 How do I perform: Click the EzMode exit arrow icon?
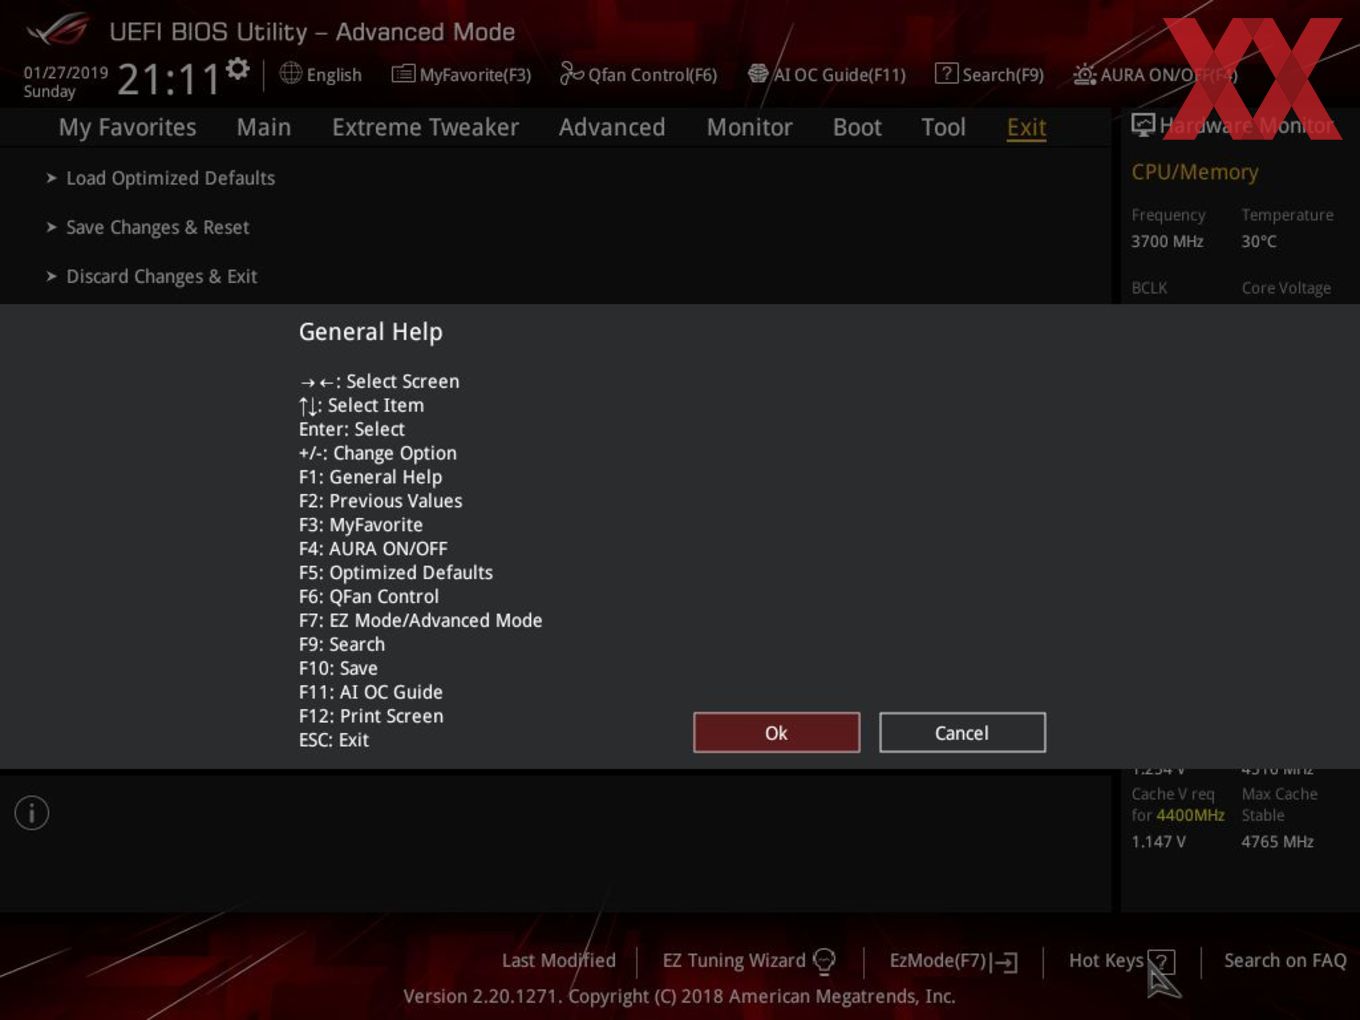pos(1005,962)
